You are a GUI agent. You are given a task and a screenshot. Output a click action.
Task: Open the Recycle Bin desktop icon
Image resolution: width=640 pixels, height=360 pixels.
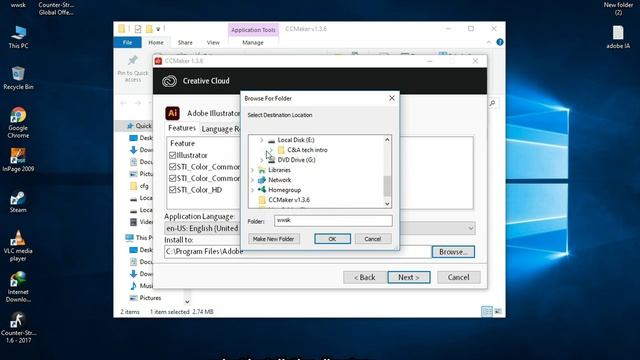18,78
